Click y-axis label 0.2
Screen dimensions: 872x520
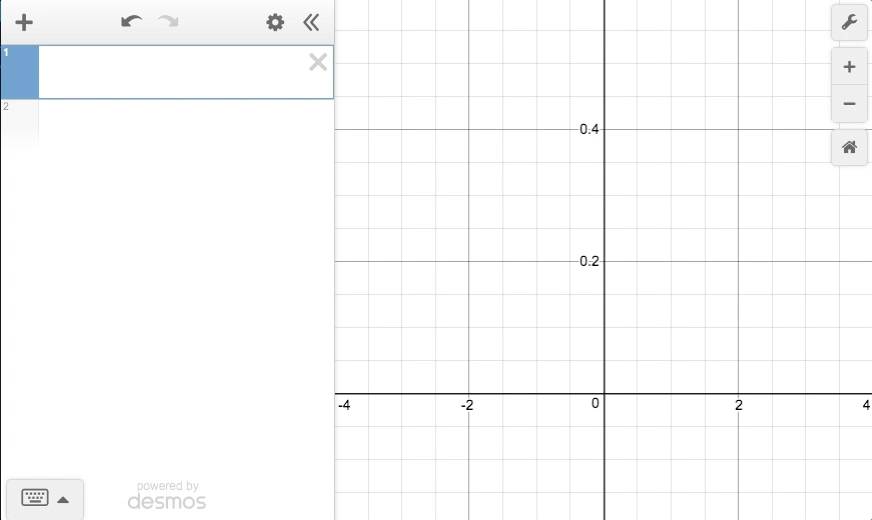click(589, 261)
